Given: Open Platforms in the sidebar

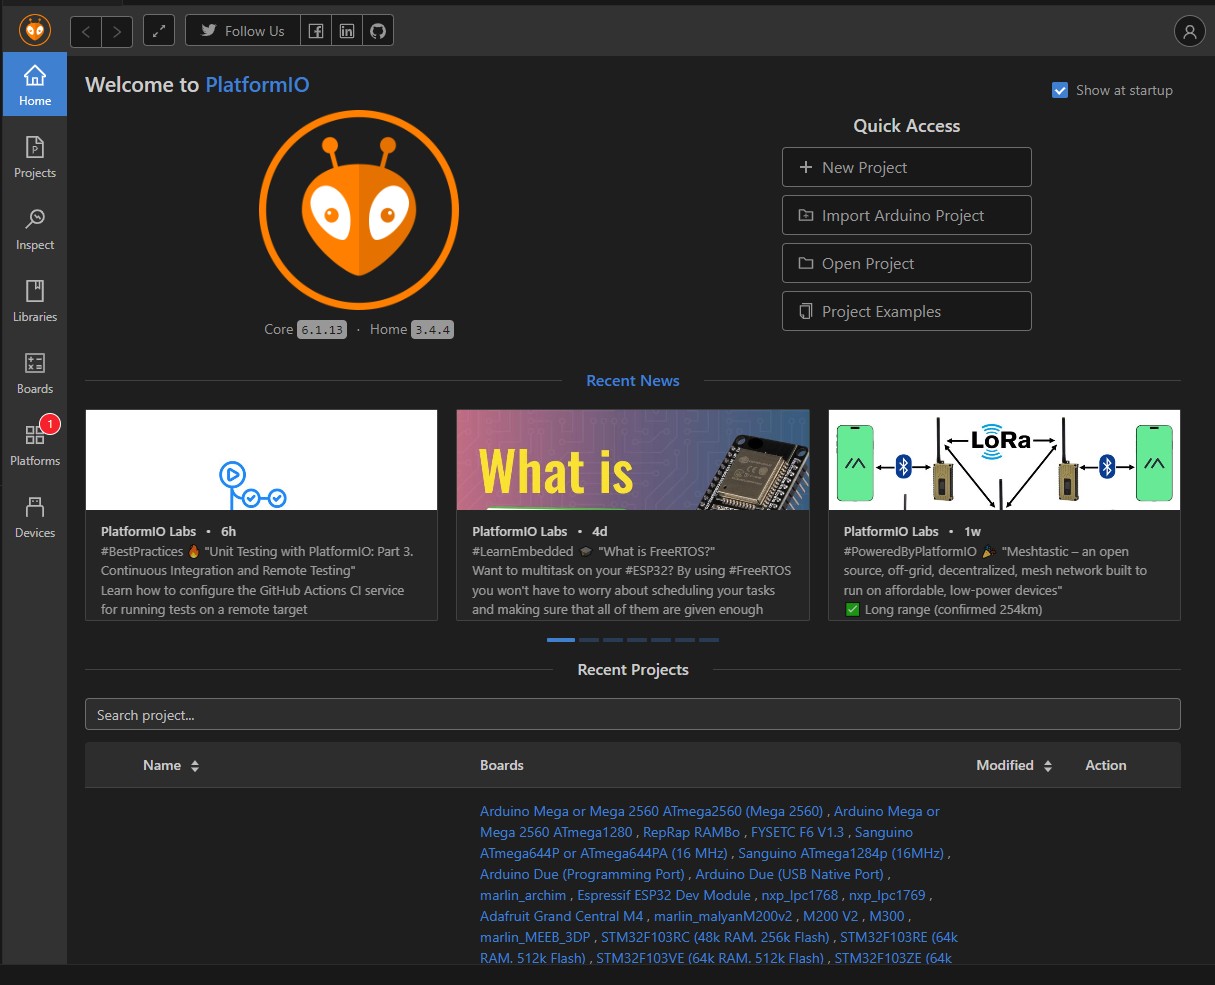Looking at the screenshot, I should (x=35, y=445).
